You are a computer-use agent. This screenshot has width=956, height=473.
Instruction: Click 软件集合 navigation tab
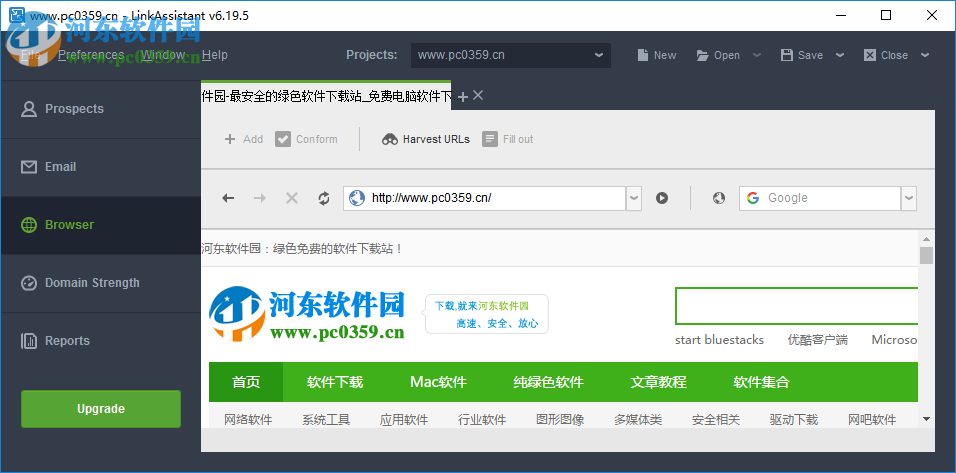pyautogui.click(x=761, y=382)
